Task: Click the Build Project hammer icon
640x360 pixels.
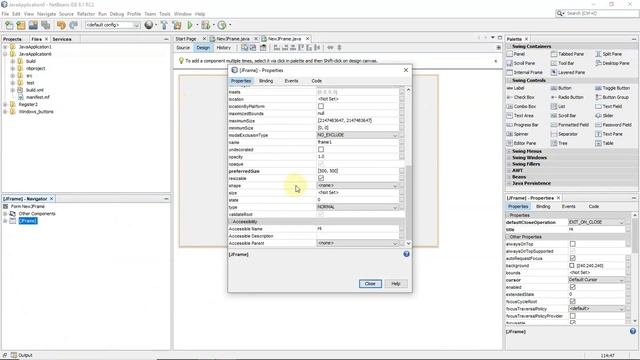Action: pyautogui.click(x=164, y=25)
